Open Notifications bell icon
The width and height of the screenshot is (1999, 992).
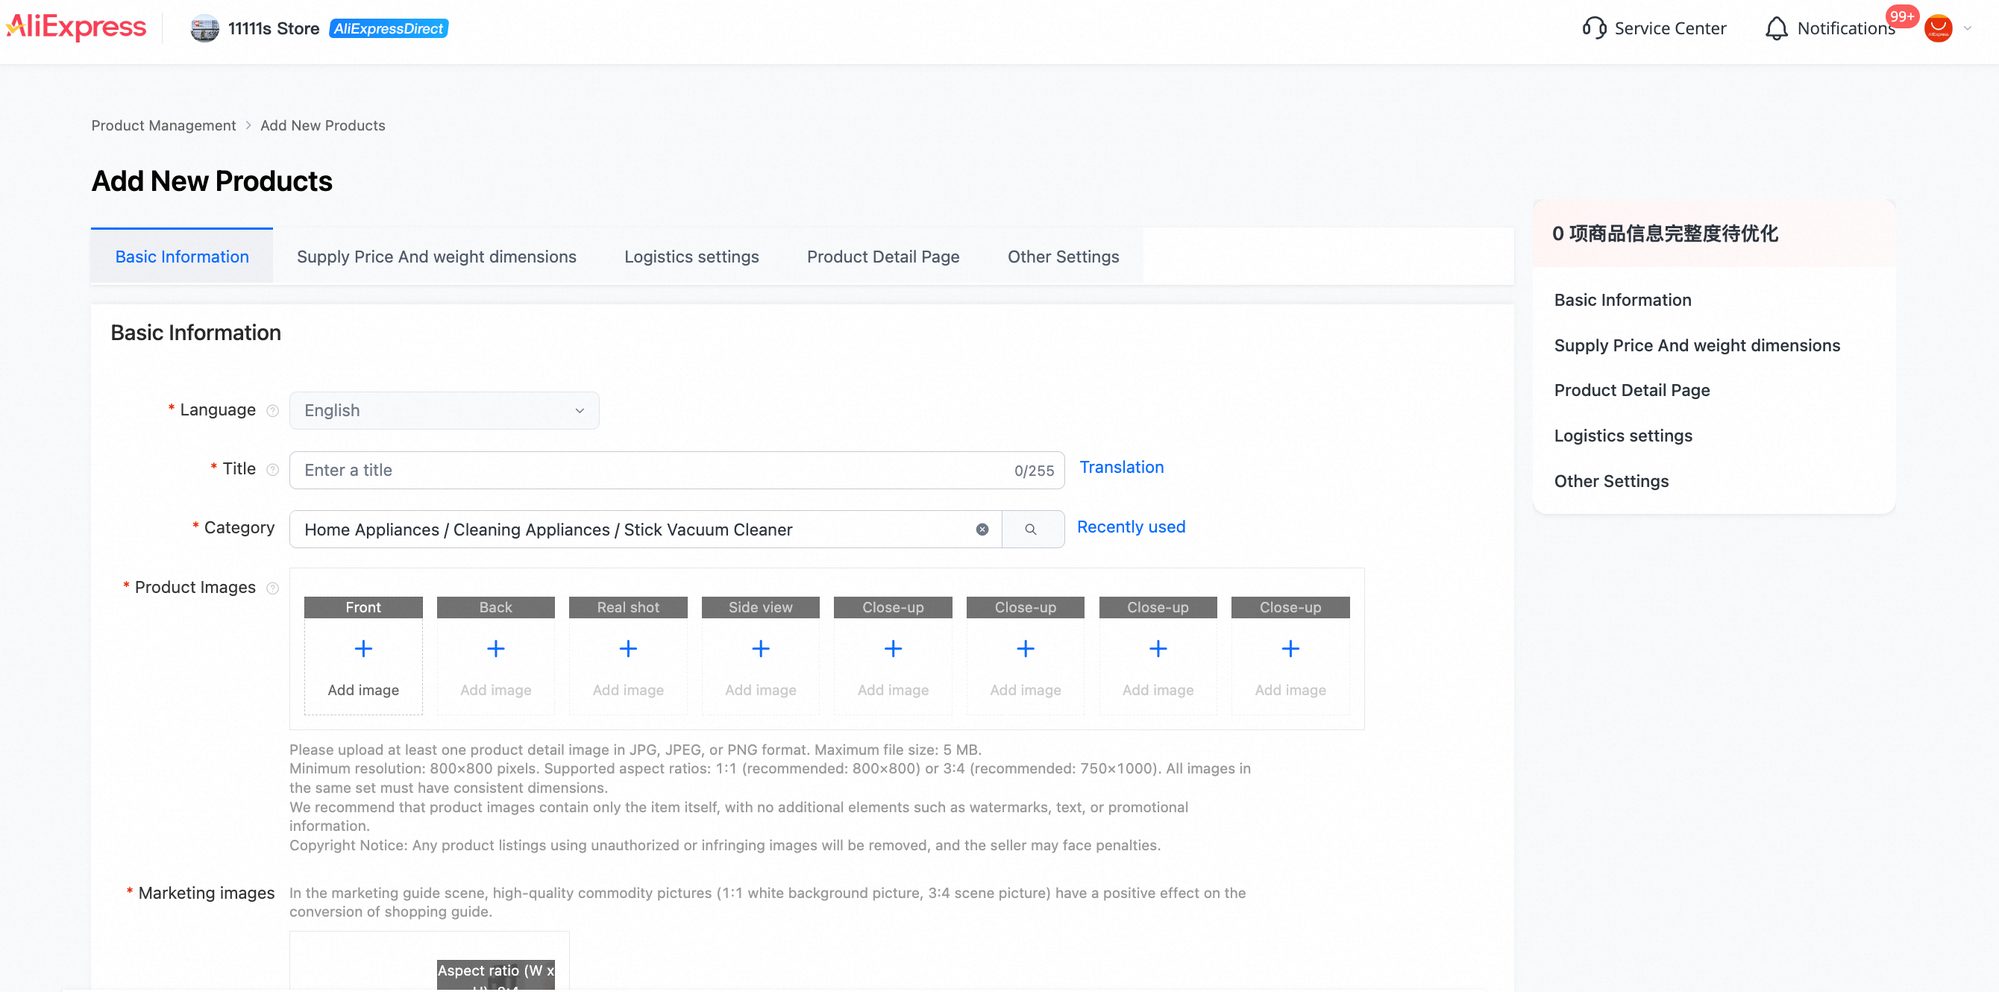1776,28
